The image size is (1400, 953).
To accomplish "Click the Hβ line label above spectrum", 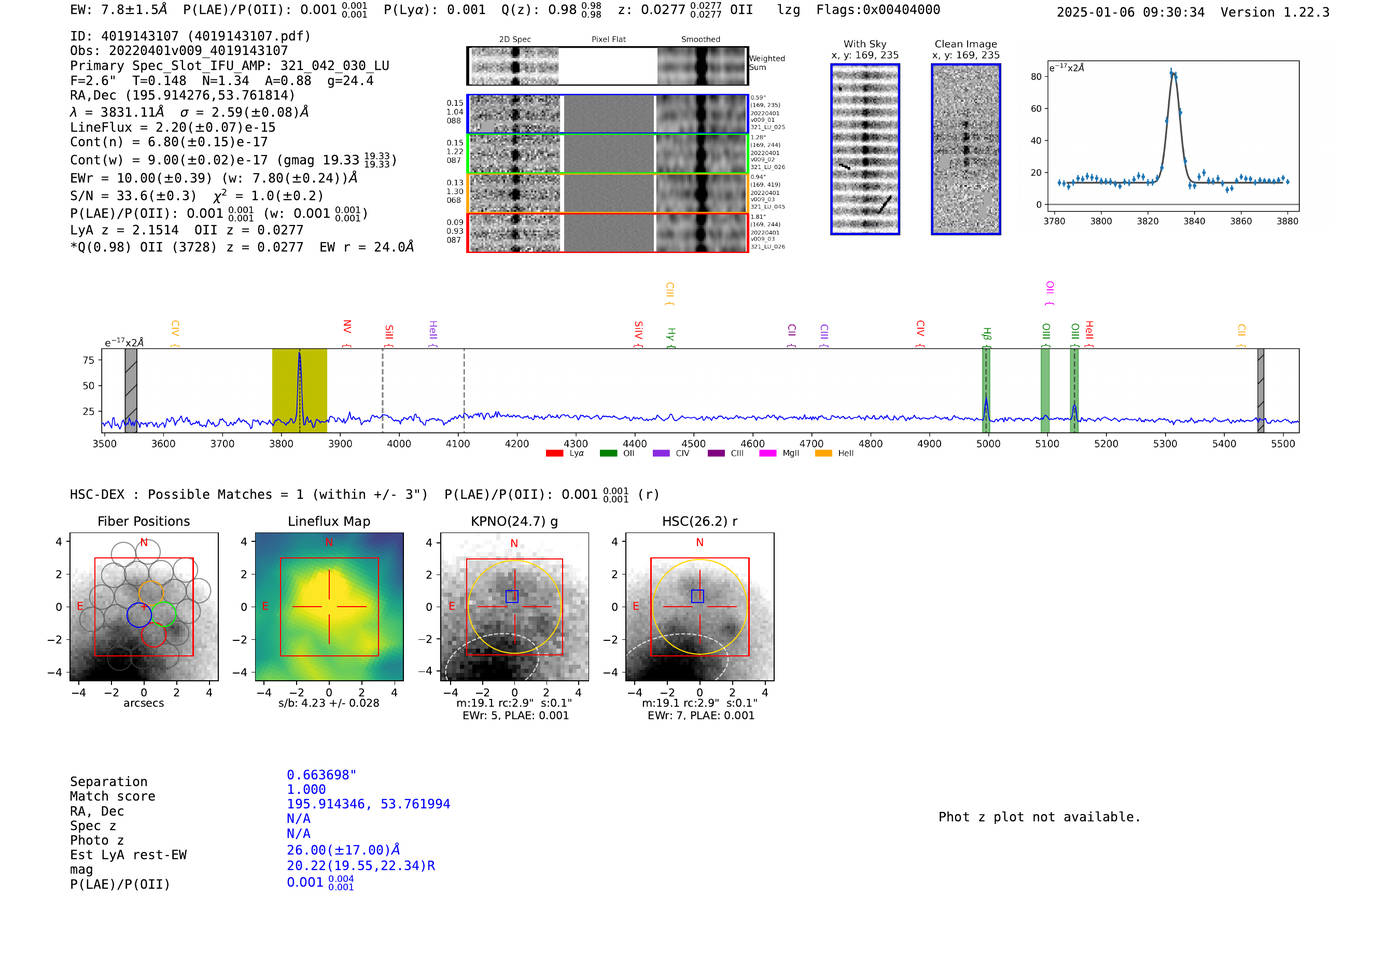I will coord(986,335).
